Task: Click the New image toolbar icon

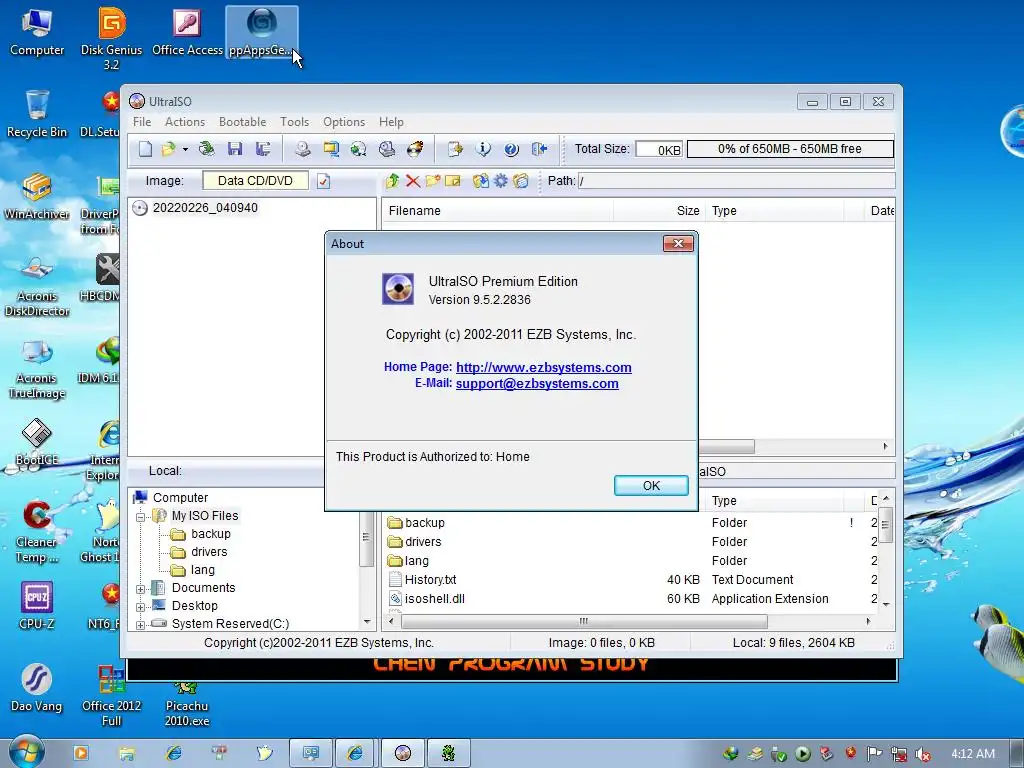Action: coord(145,150)
